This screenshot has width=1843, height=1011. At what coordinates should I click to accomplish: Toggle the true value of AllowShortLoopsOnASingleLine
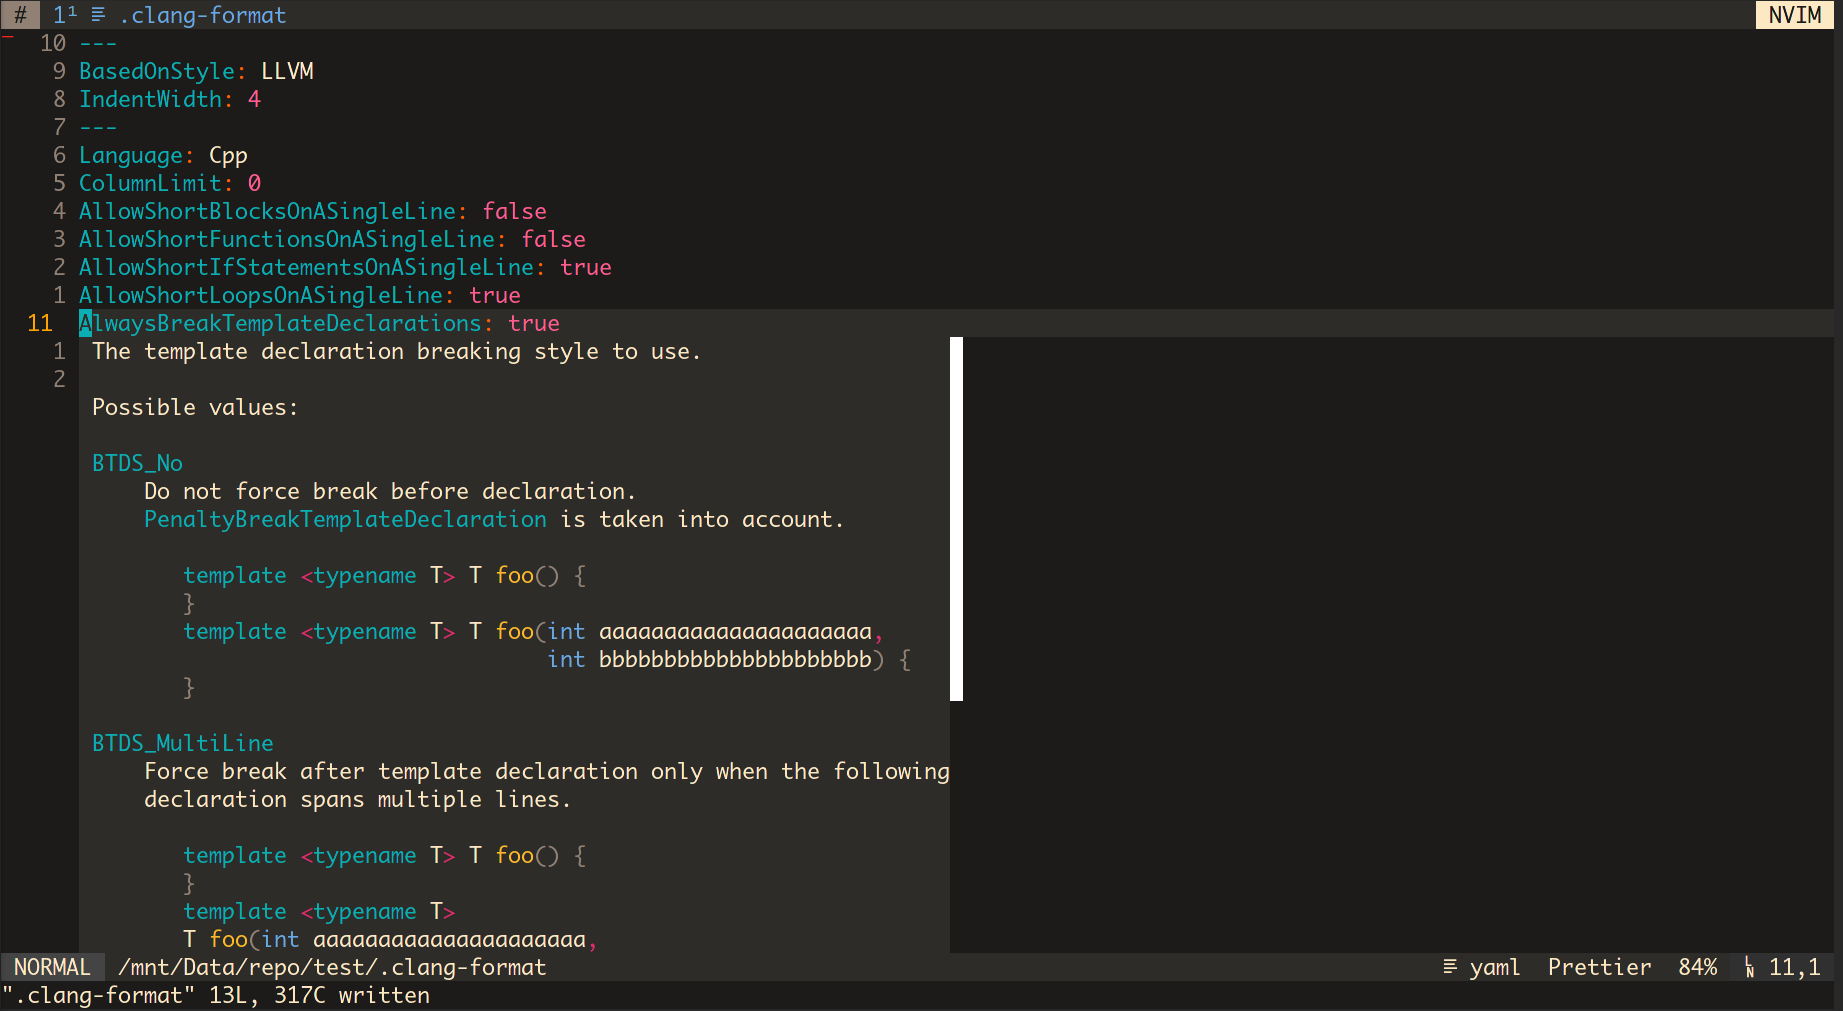(x=495, y=295)
